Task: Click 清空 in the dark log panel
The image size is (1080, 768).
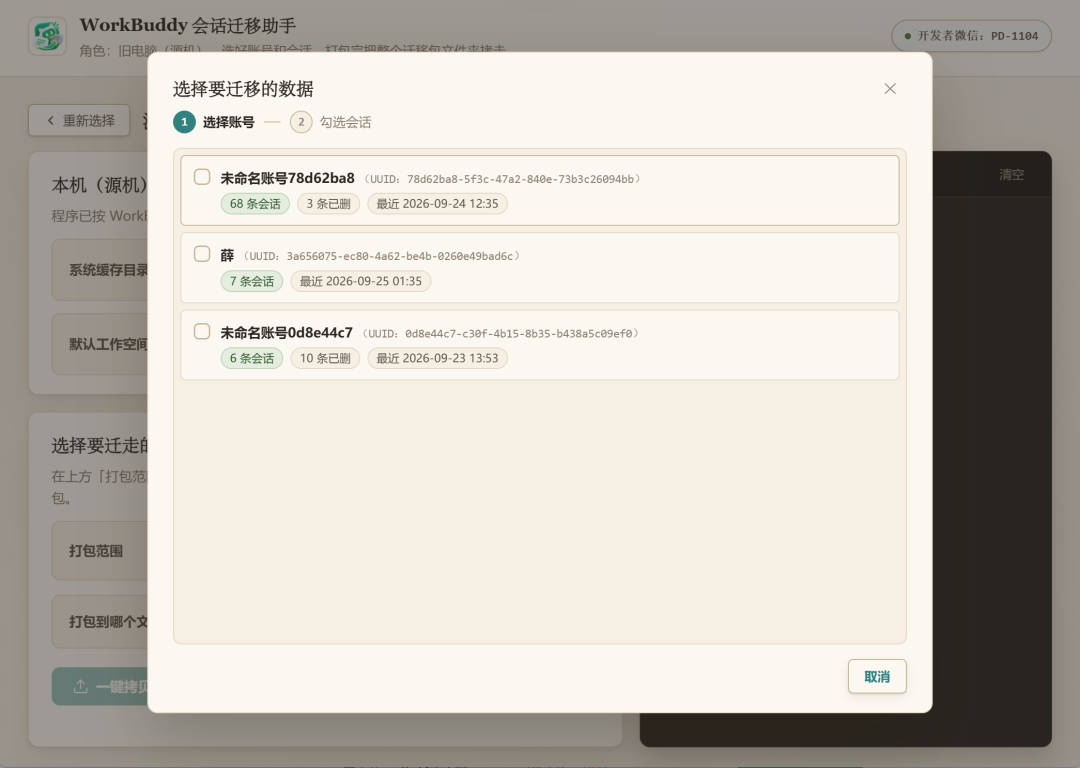Action: pos(1011,175)
